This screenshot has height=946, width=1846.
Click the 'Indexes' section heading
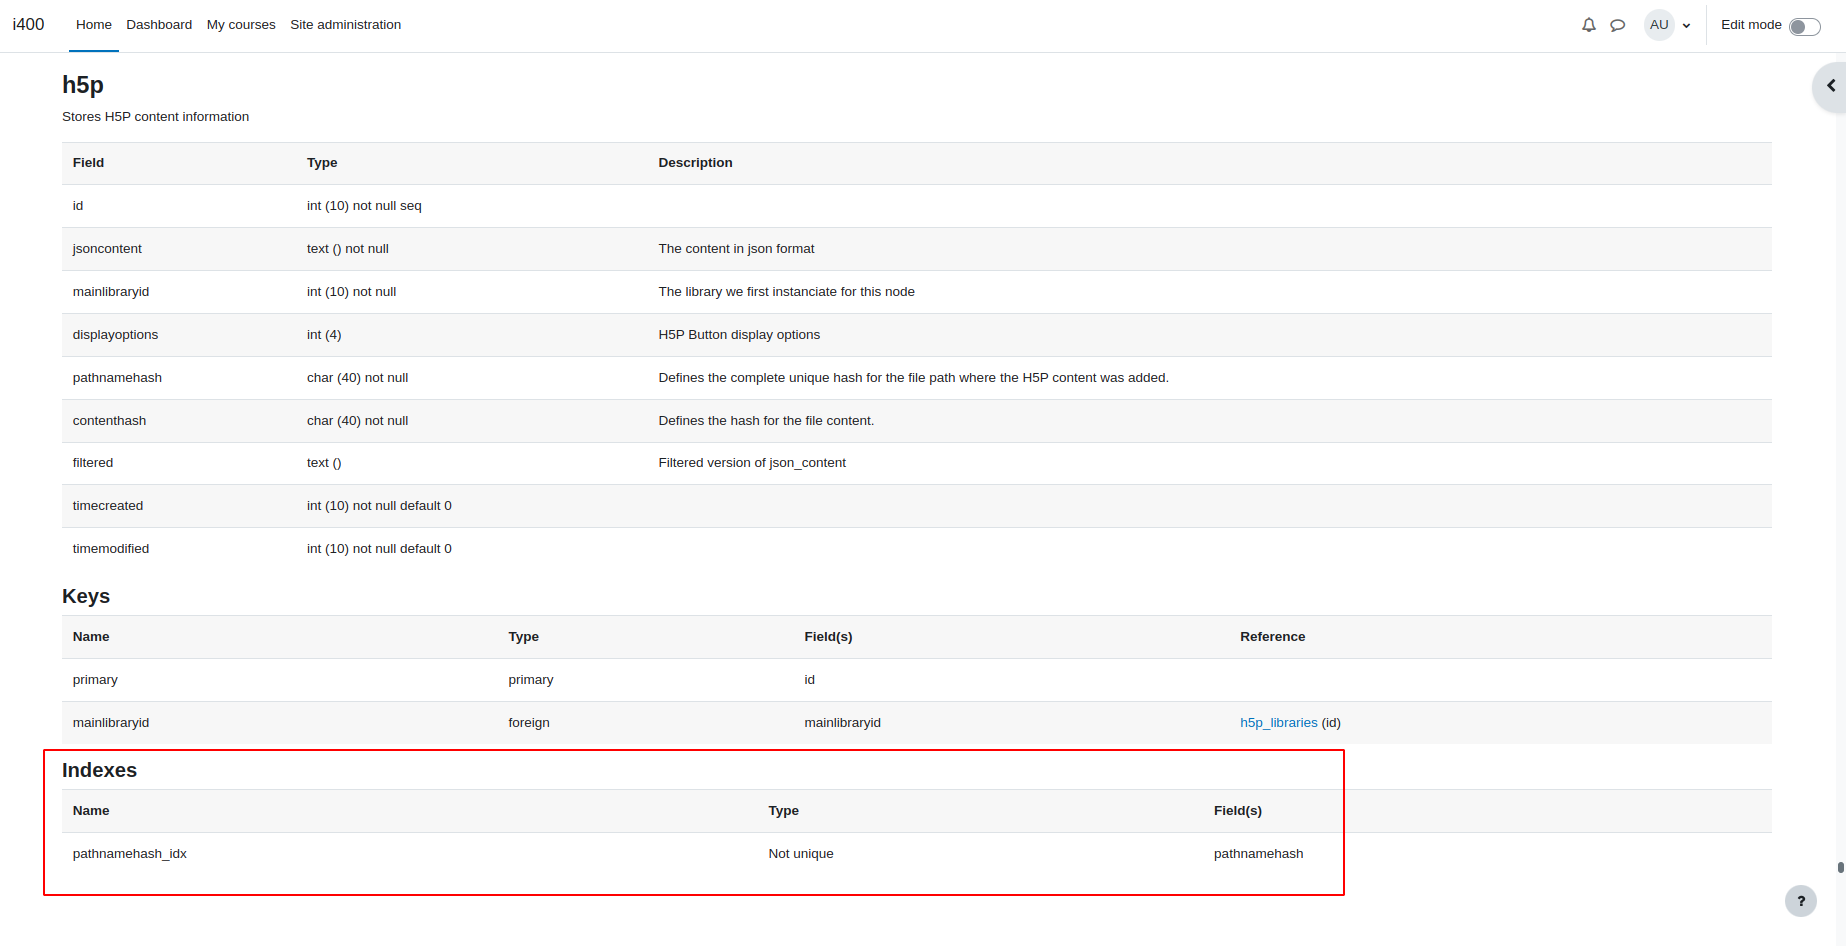coord(99,770)
